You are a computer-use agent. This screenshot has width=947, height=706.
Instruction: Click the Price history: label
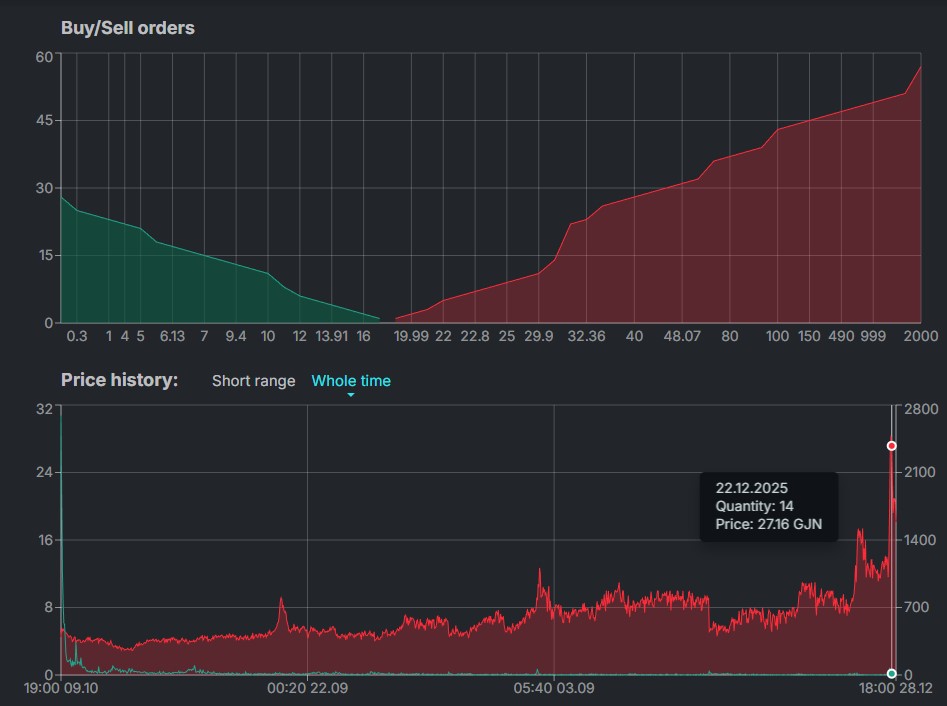(x=120, y=380)
